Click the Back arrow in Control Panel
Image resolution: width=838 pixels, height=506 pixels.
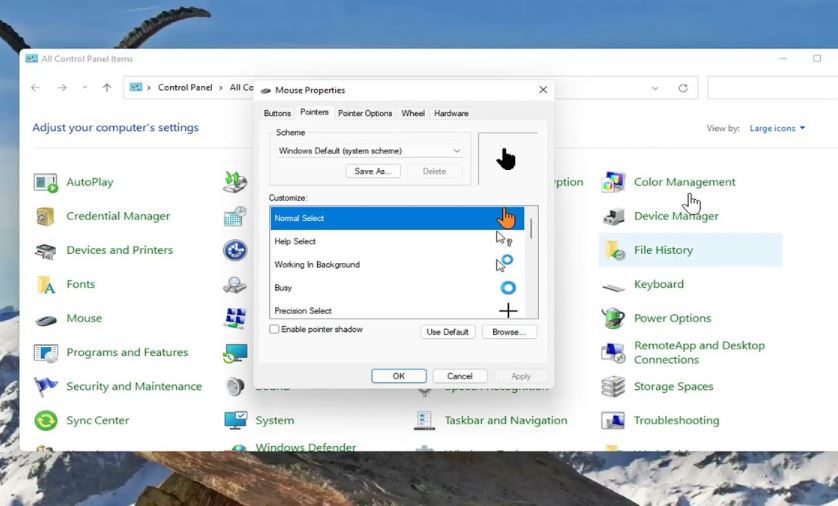point(35,88)
